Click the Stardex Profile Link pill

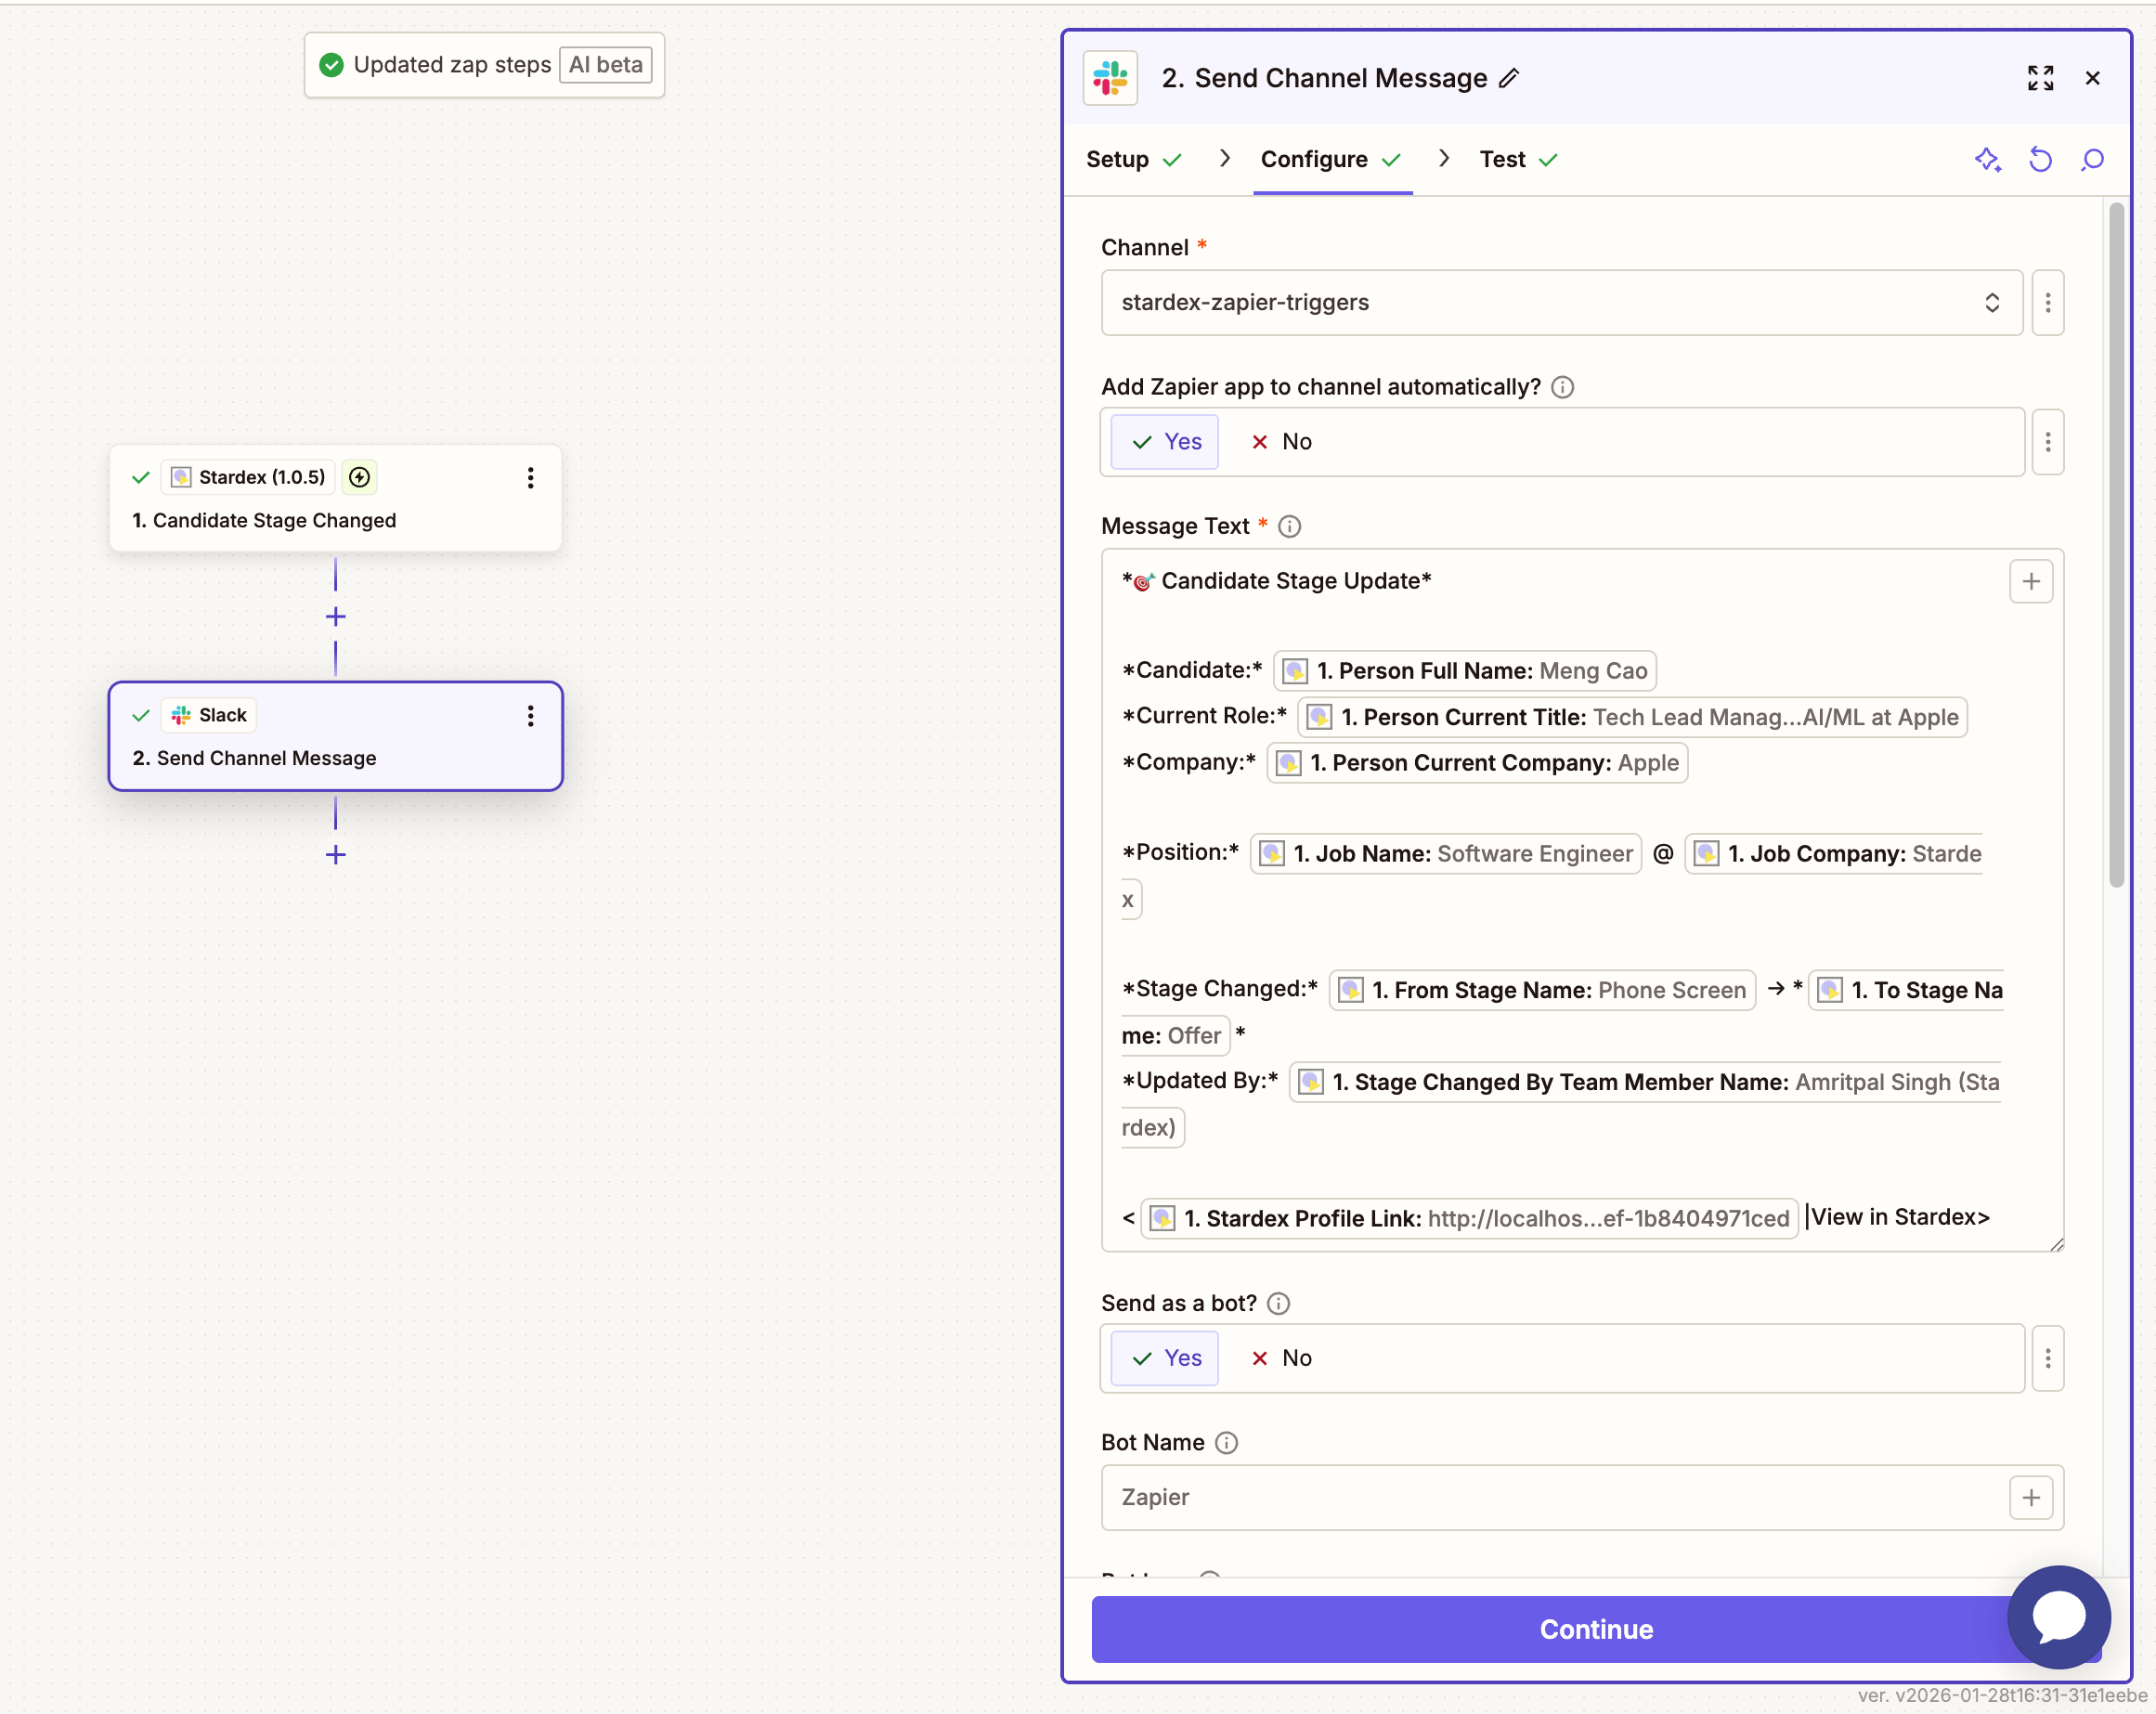point(1469,1219)
